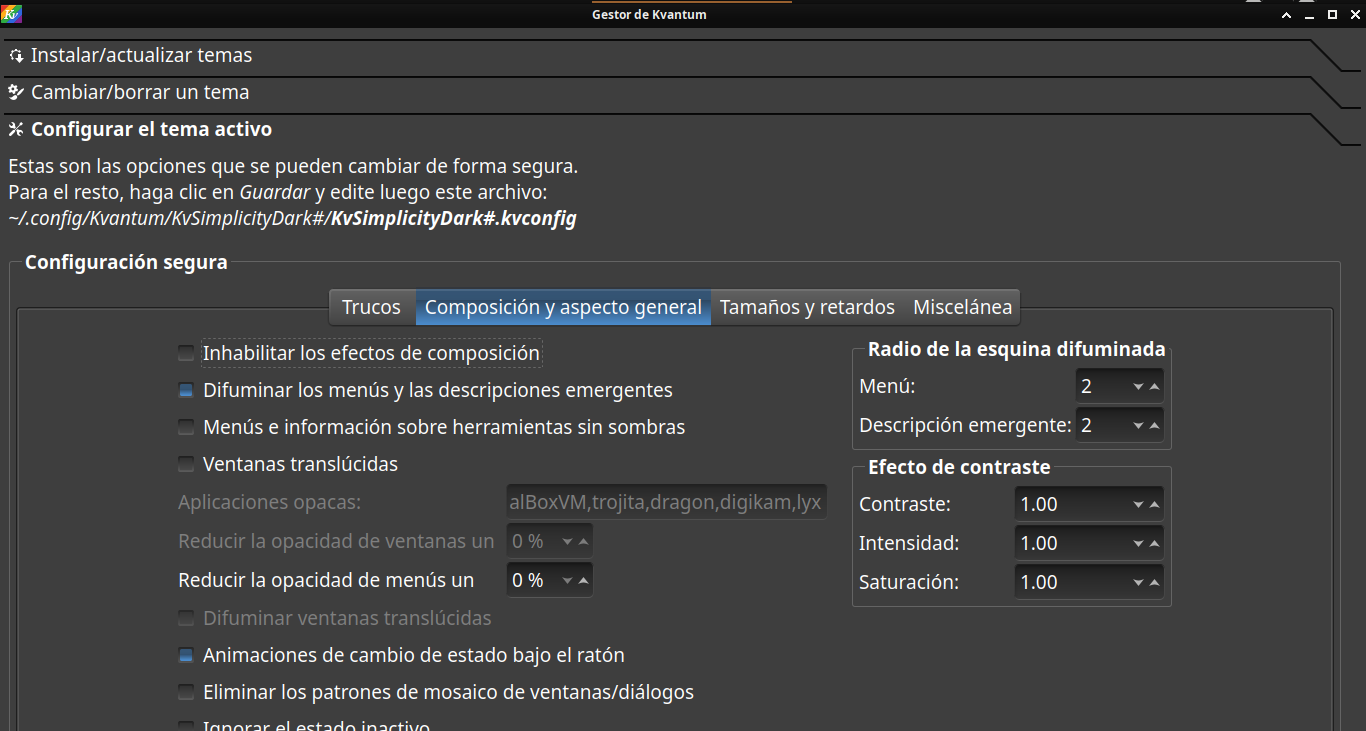Screen dimensions: 1366x731
Task: Increase the Menú blur radius up arrow
Action: click(1154, 387)
